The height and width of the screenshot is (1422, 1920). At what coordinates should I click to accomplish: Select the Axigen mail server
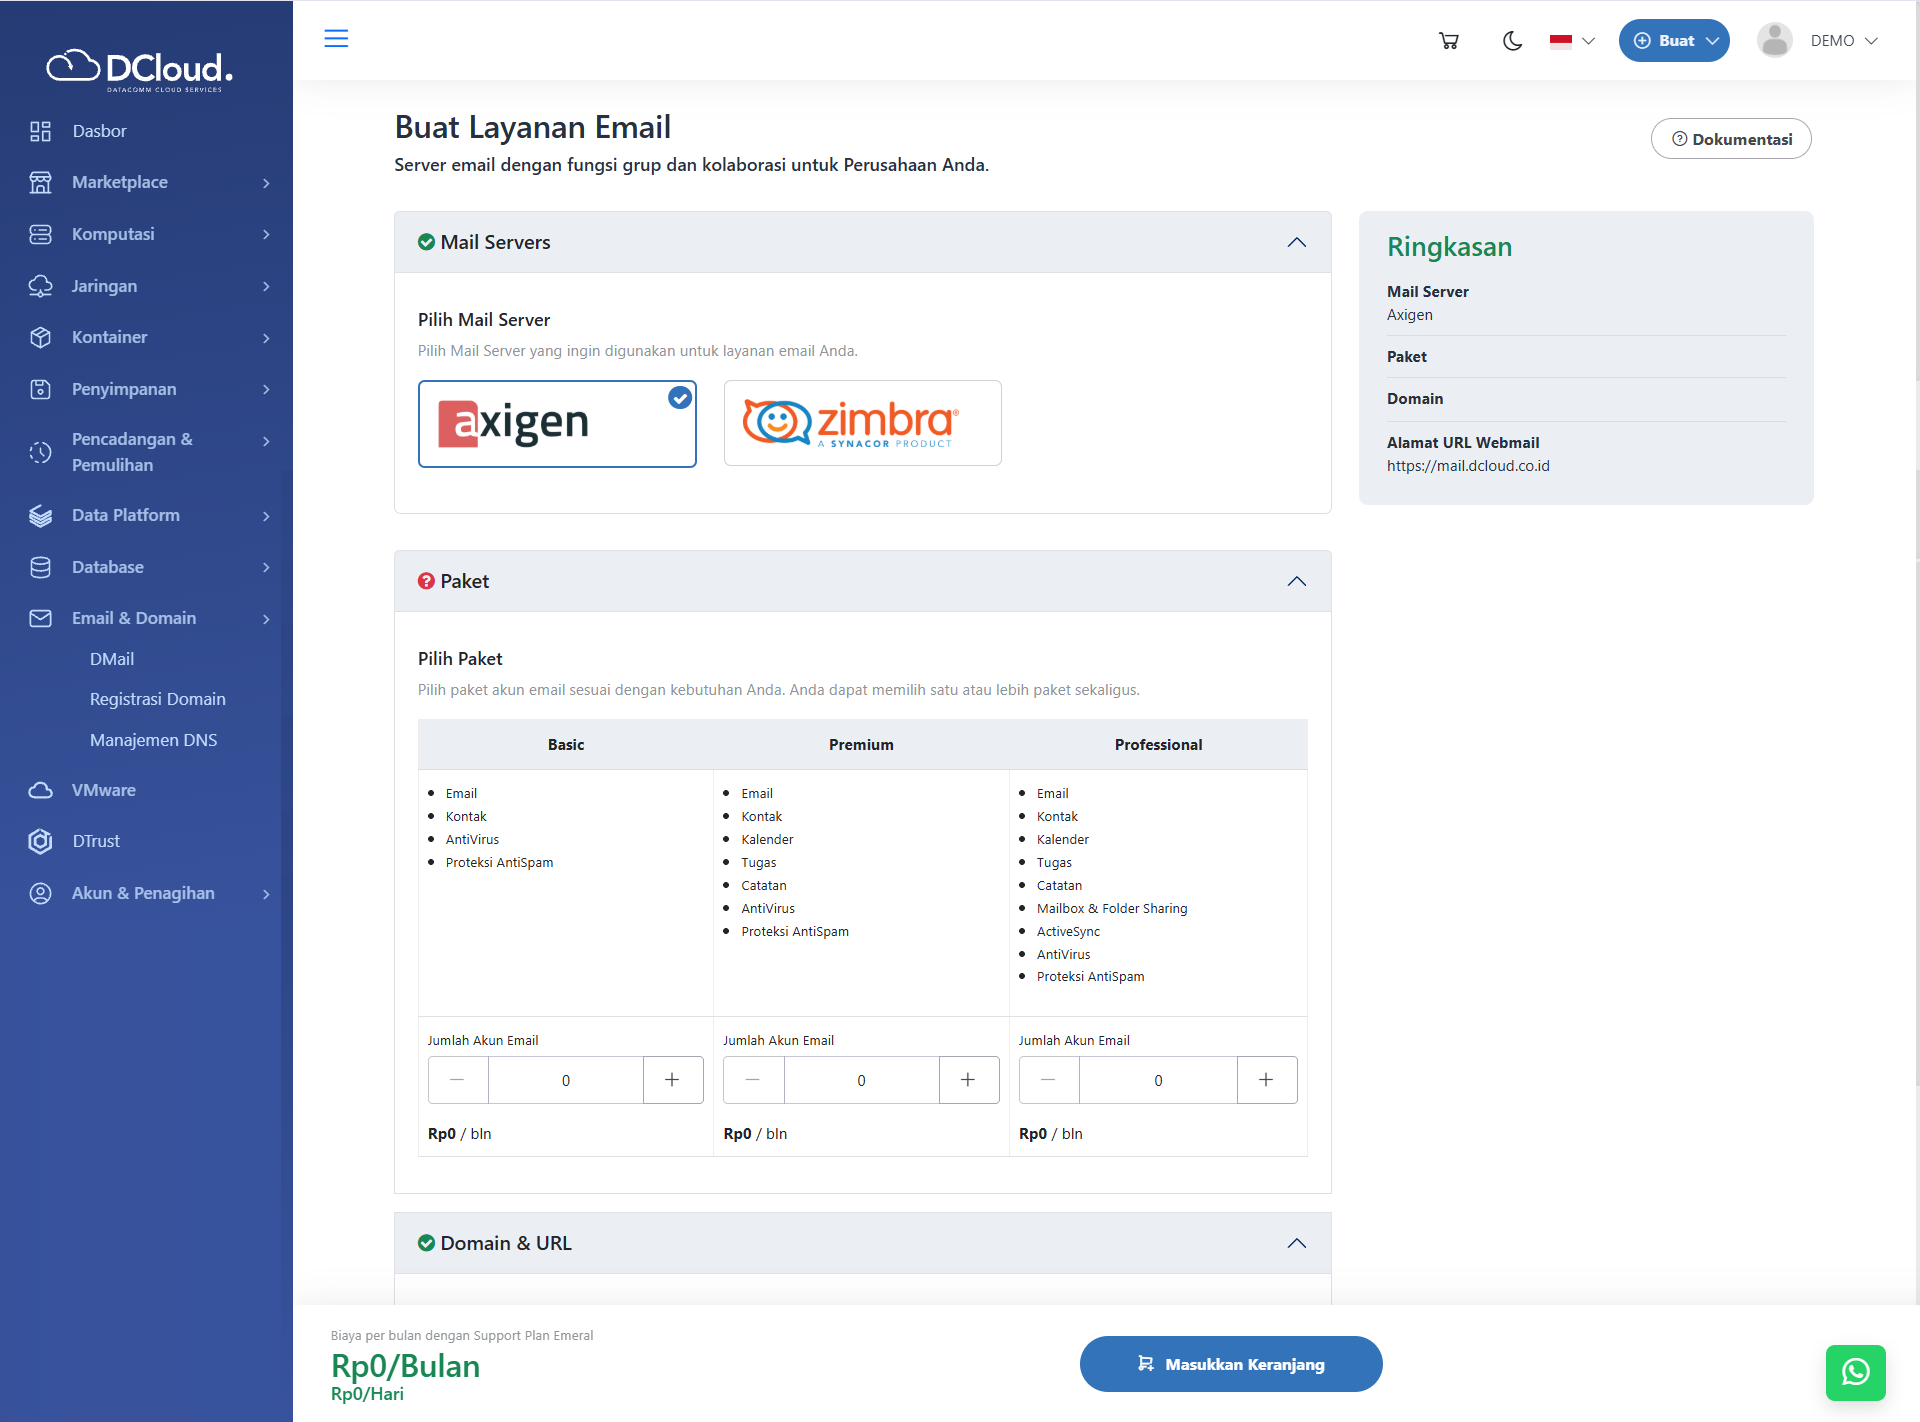click(x=557, y=423)
